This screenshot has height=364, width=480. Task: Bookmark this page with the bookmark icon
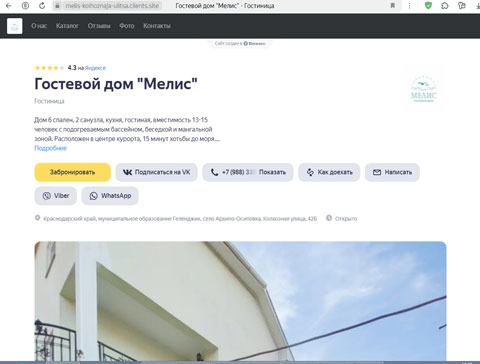click(393, 6)
